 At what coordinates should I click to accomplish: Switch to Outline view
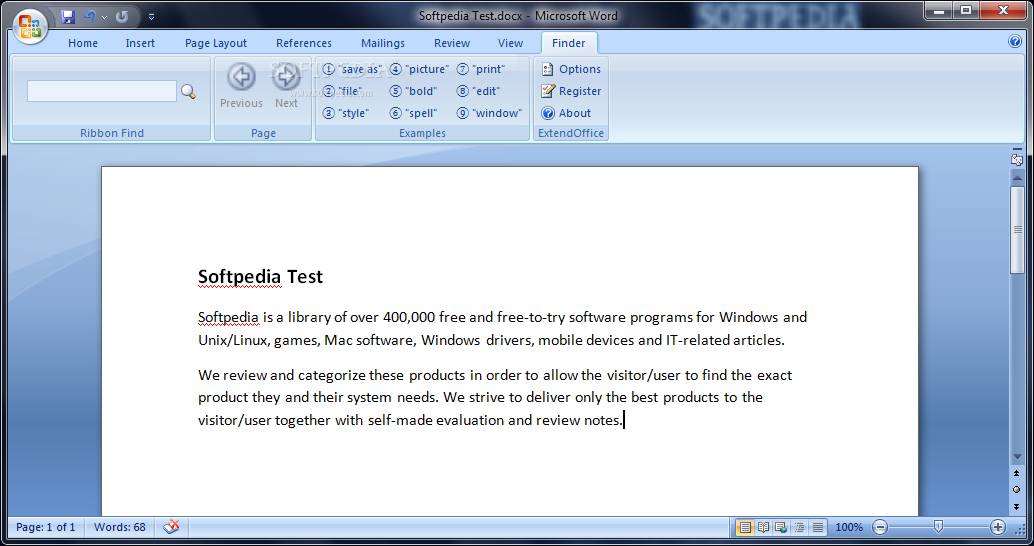coord(799,527)
